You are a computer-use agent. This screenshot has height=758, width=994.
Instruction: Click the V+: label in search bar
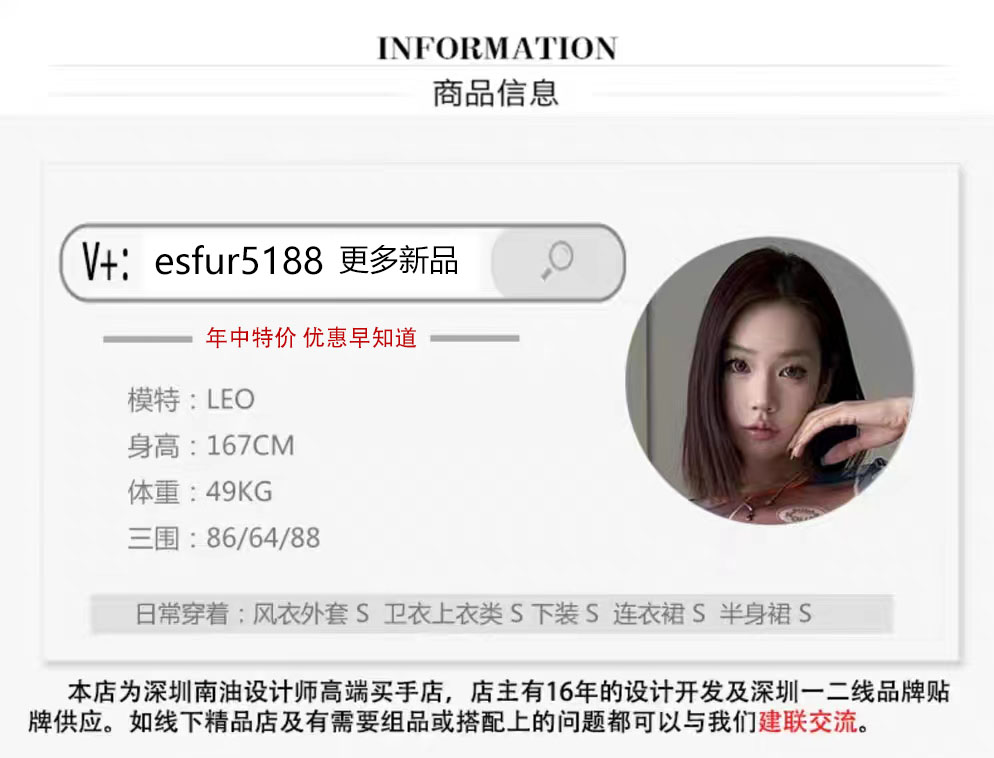click(x=106, y=261)
